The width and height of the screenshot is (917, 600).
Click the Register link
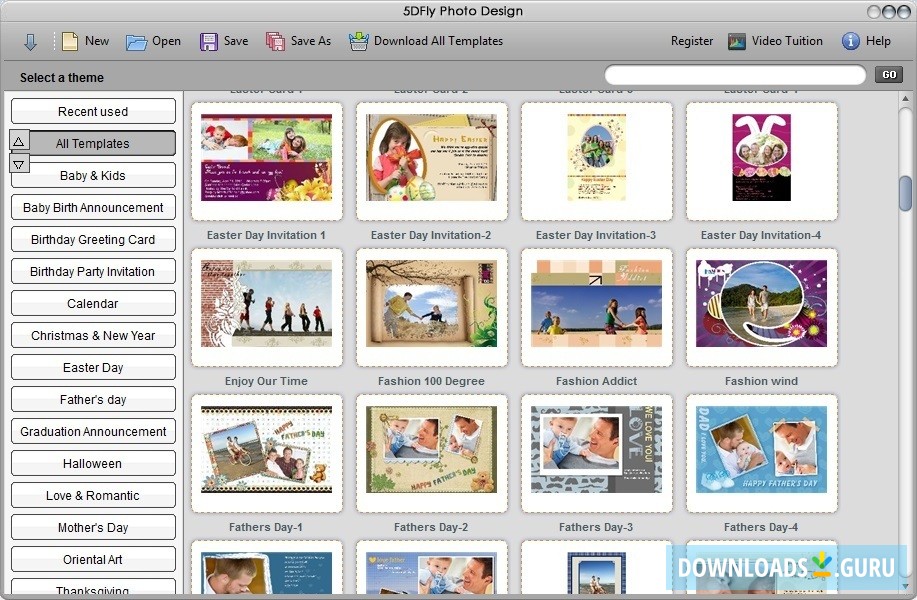click(692, 41)
